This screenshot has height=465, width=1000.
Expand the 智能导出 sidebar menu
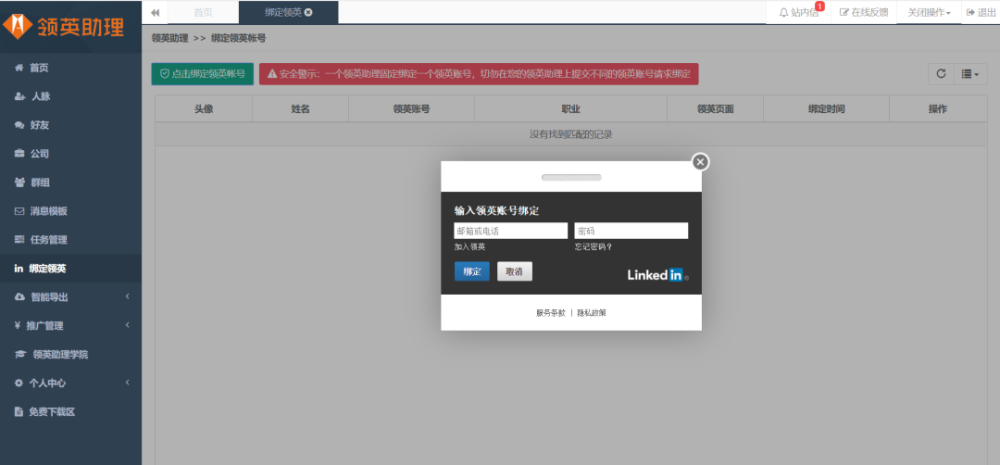[x=71, y=297]
